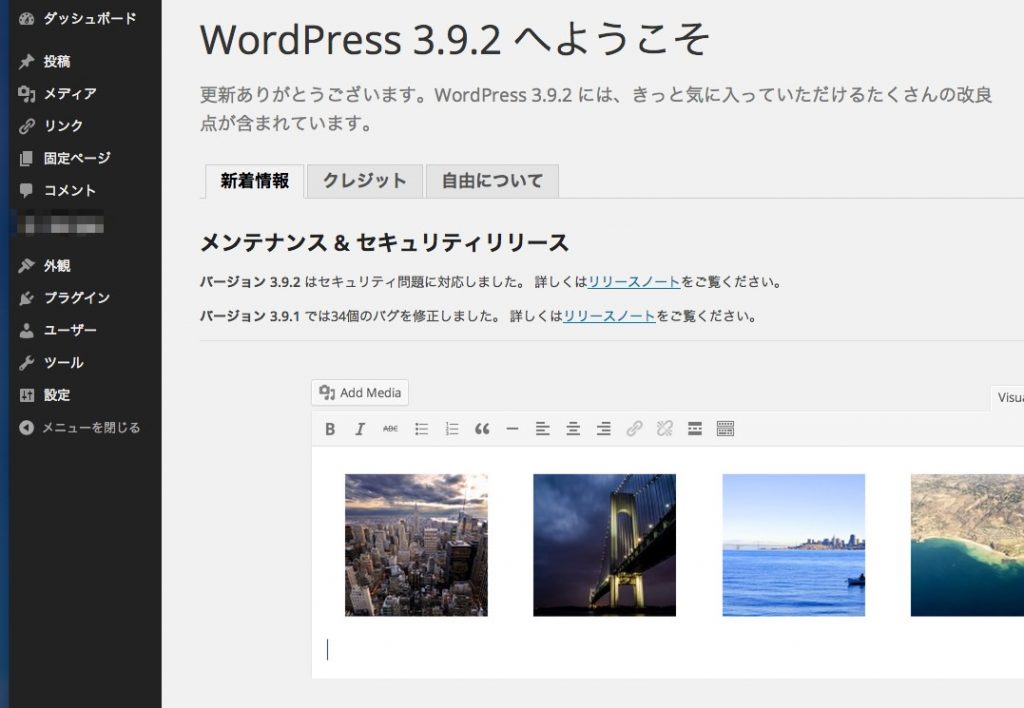The image size is (1024, 708).
Task: Insert a numbered list
Action: point(451,429)
